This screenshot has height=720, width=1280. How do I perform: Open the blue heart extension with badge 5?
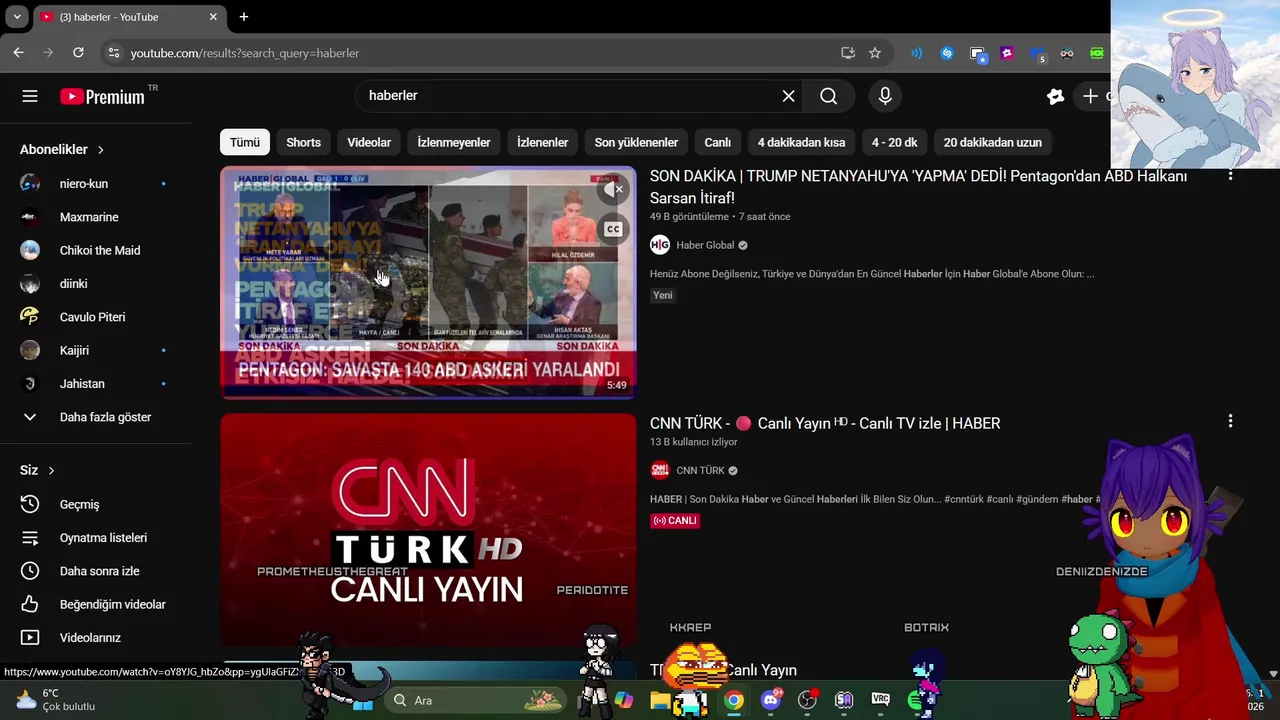pos(1038,54)
